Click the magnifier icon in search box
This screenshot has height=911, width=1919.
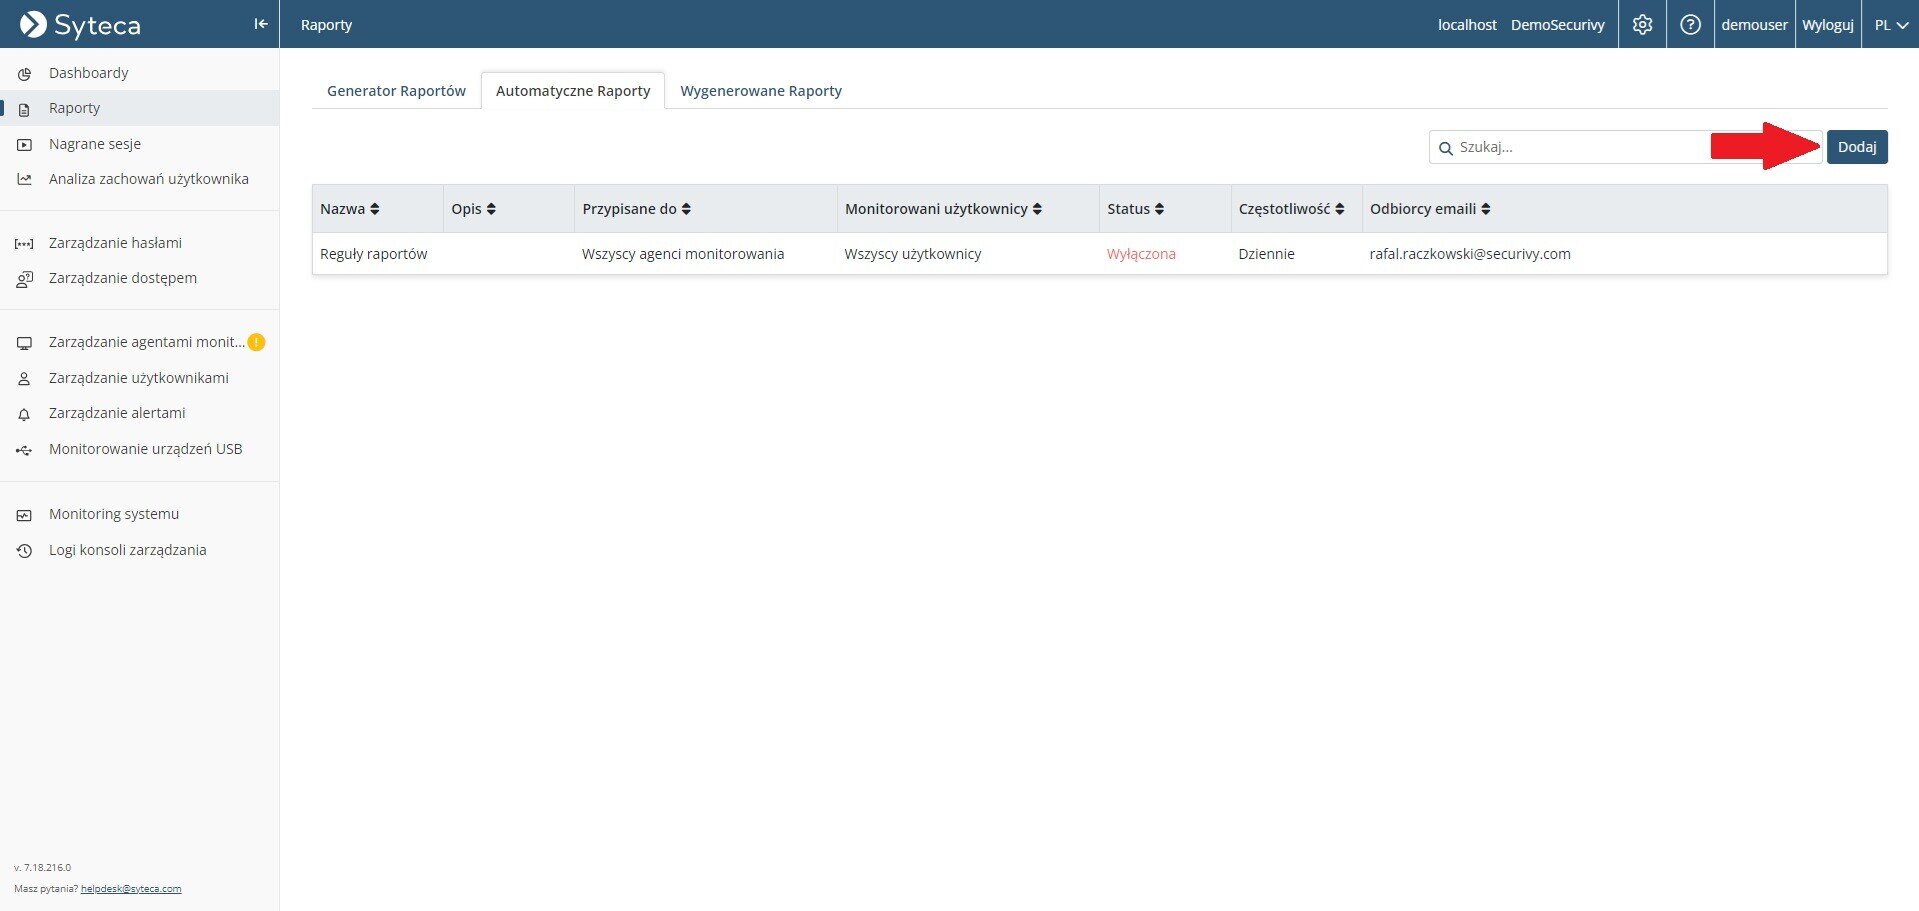pos(1445,148)
